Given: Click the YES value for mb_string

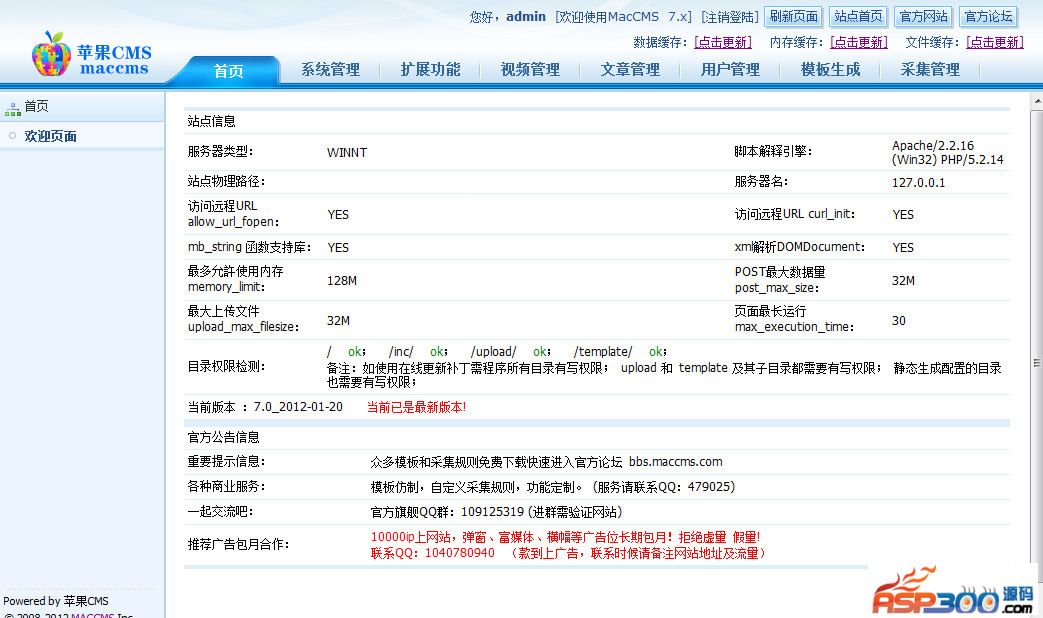Looking at the screenshot, I should [x=338, y=247].
